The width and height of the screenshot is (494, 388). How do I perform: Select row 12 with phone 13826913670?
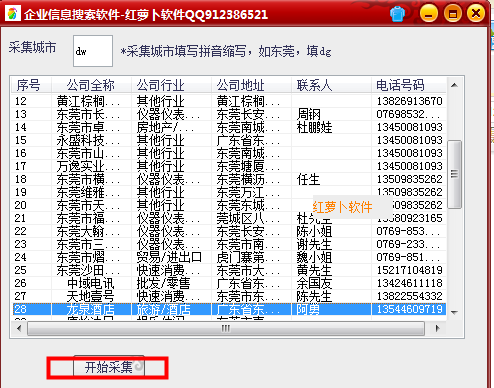point(229,101)
